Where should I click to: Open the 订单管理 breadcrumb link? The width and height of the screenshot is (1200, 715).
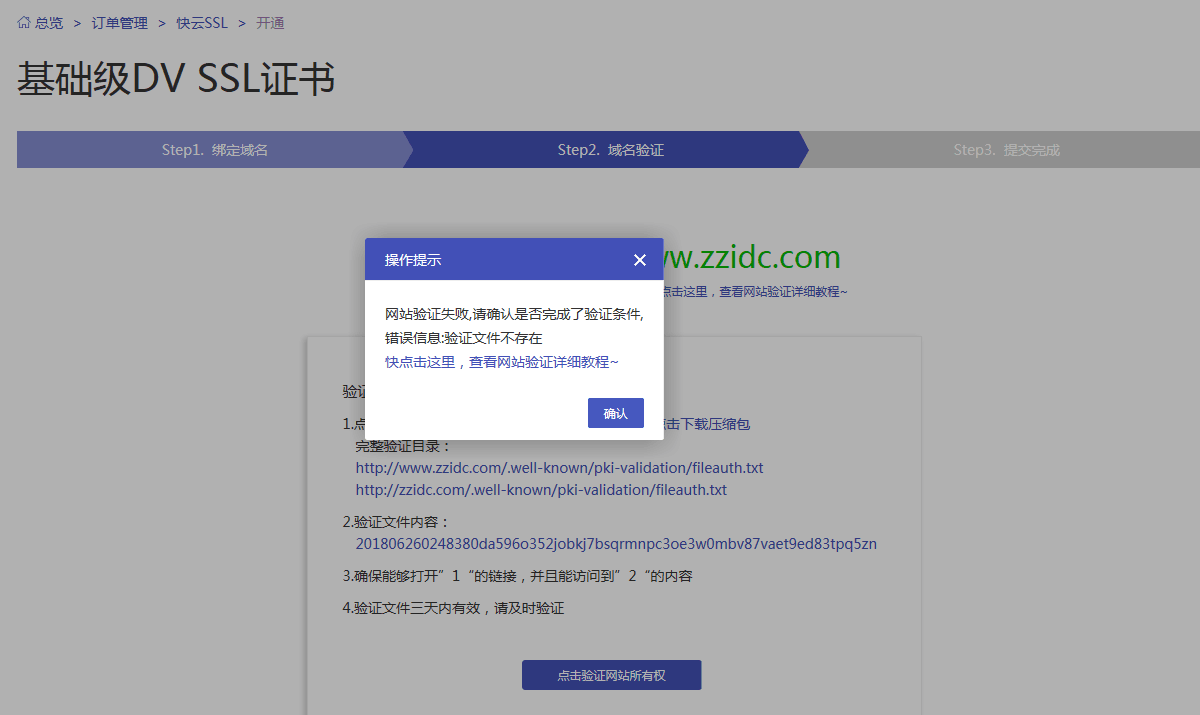[x=119, y=23]
